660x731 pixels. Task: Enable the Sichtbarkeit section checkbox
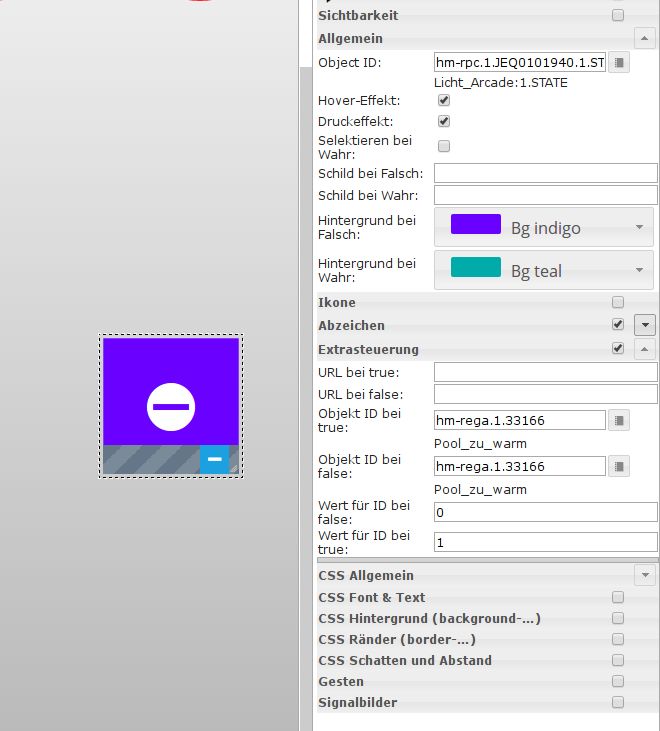618,15
